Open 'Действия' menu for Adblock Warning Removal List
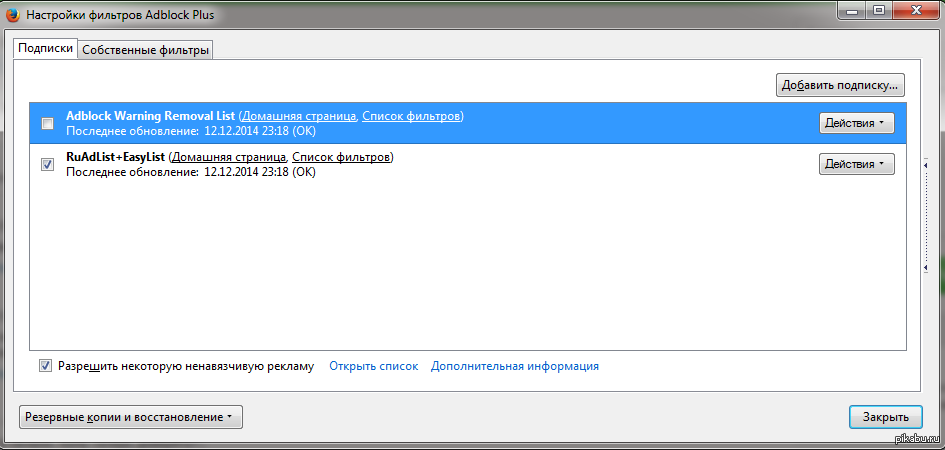Viewport: 945px width, 450px height. (x=856, y=123)
